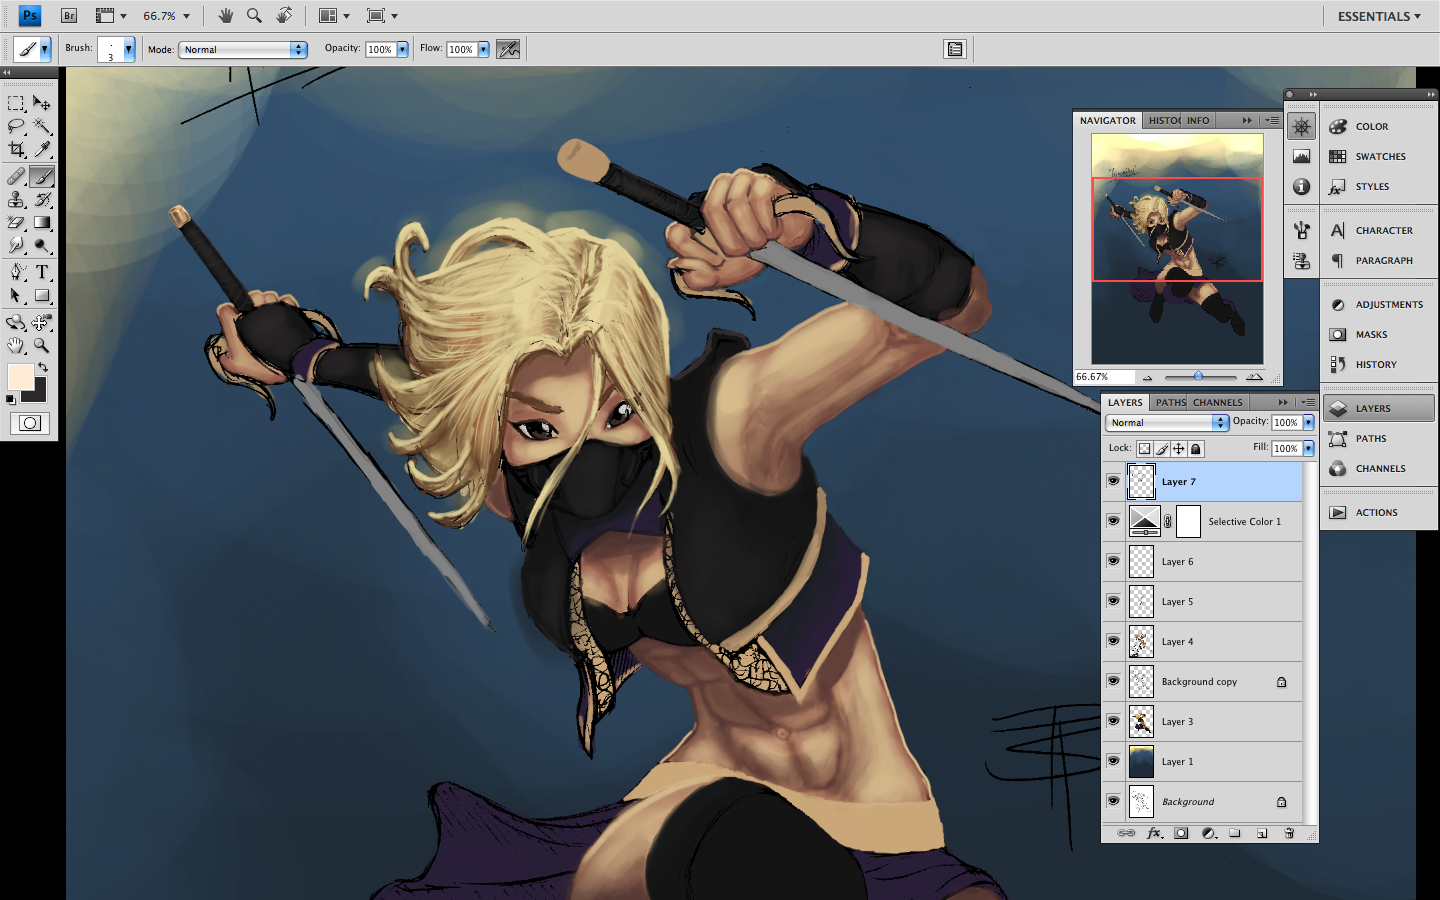This screenshot has height=900, width=1440.
Task: Select the Rectangle shape tool
Action: click(x=42, y=296)
